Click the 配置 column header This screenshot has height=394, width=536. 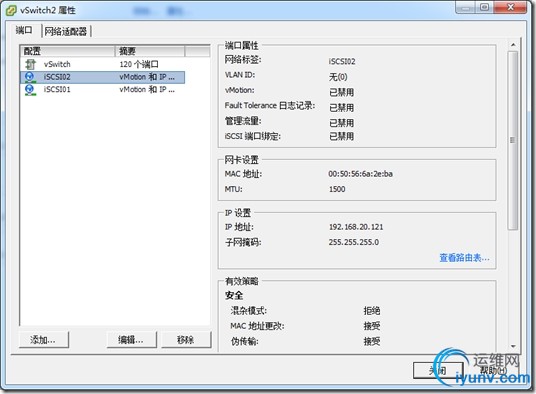point(68,51)
